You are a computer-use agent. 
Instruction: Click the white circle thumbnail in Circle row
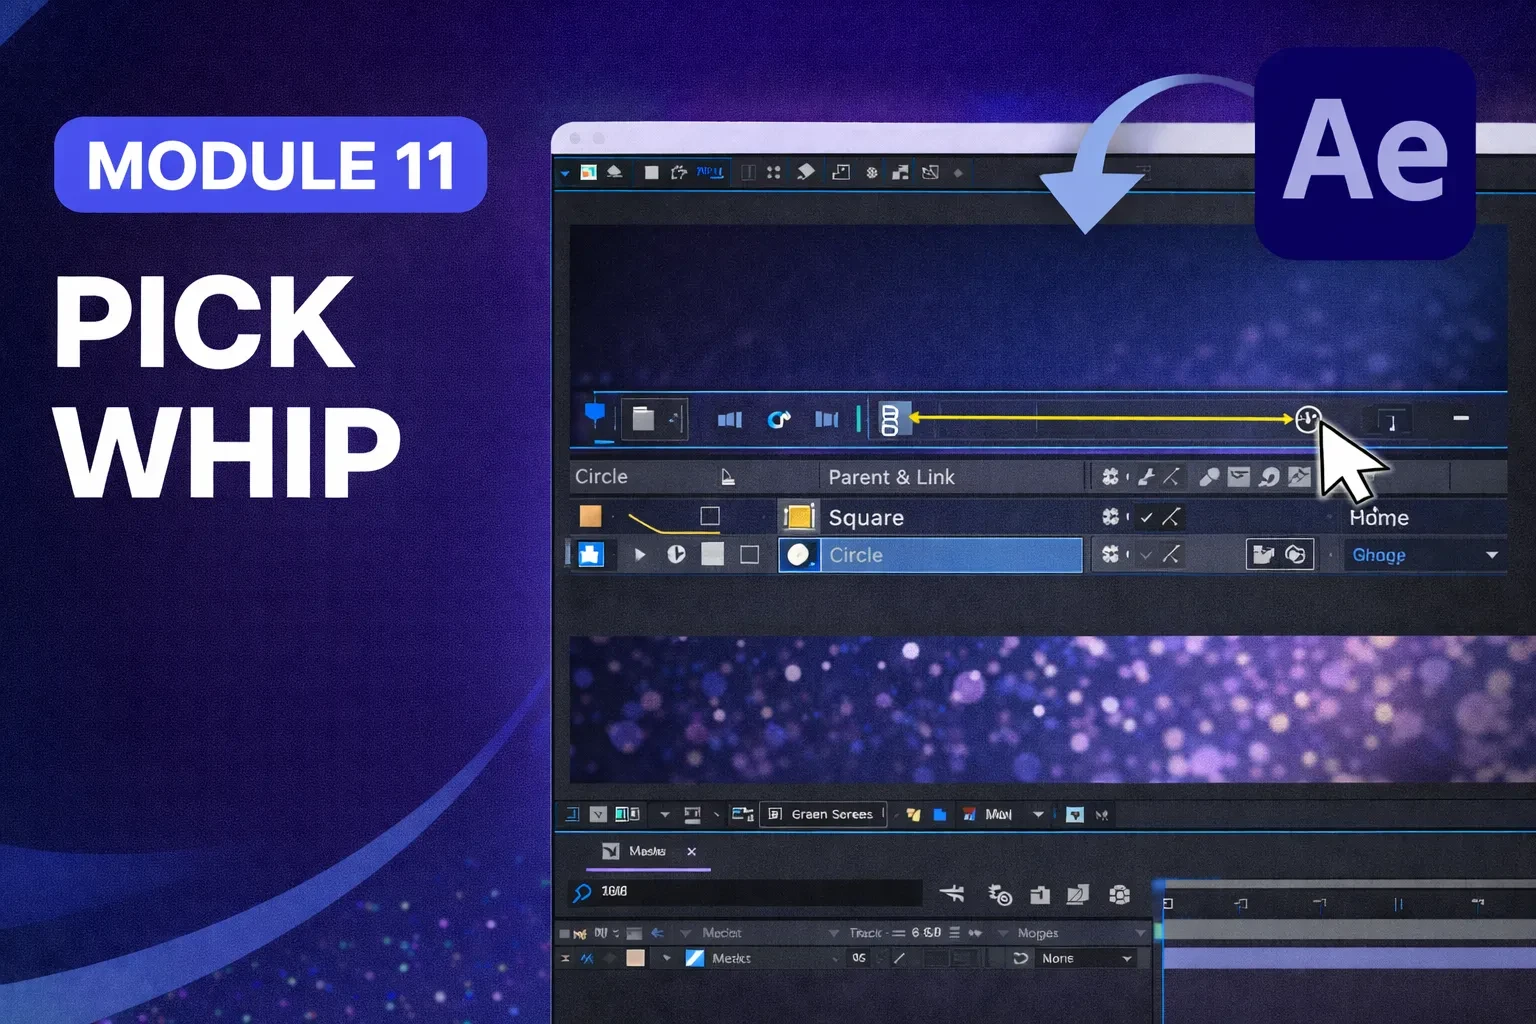click(798, 555)
